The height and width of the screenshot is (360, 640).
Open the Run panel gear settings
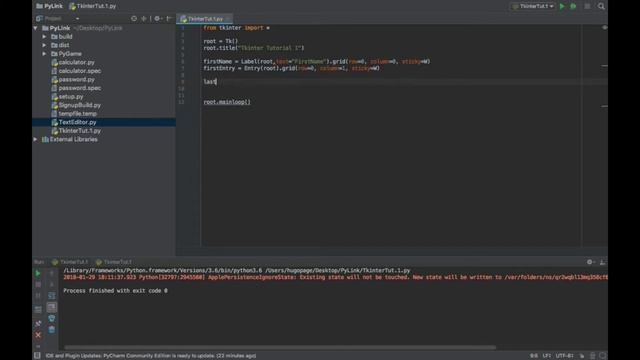pos(590,262)
